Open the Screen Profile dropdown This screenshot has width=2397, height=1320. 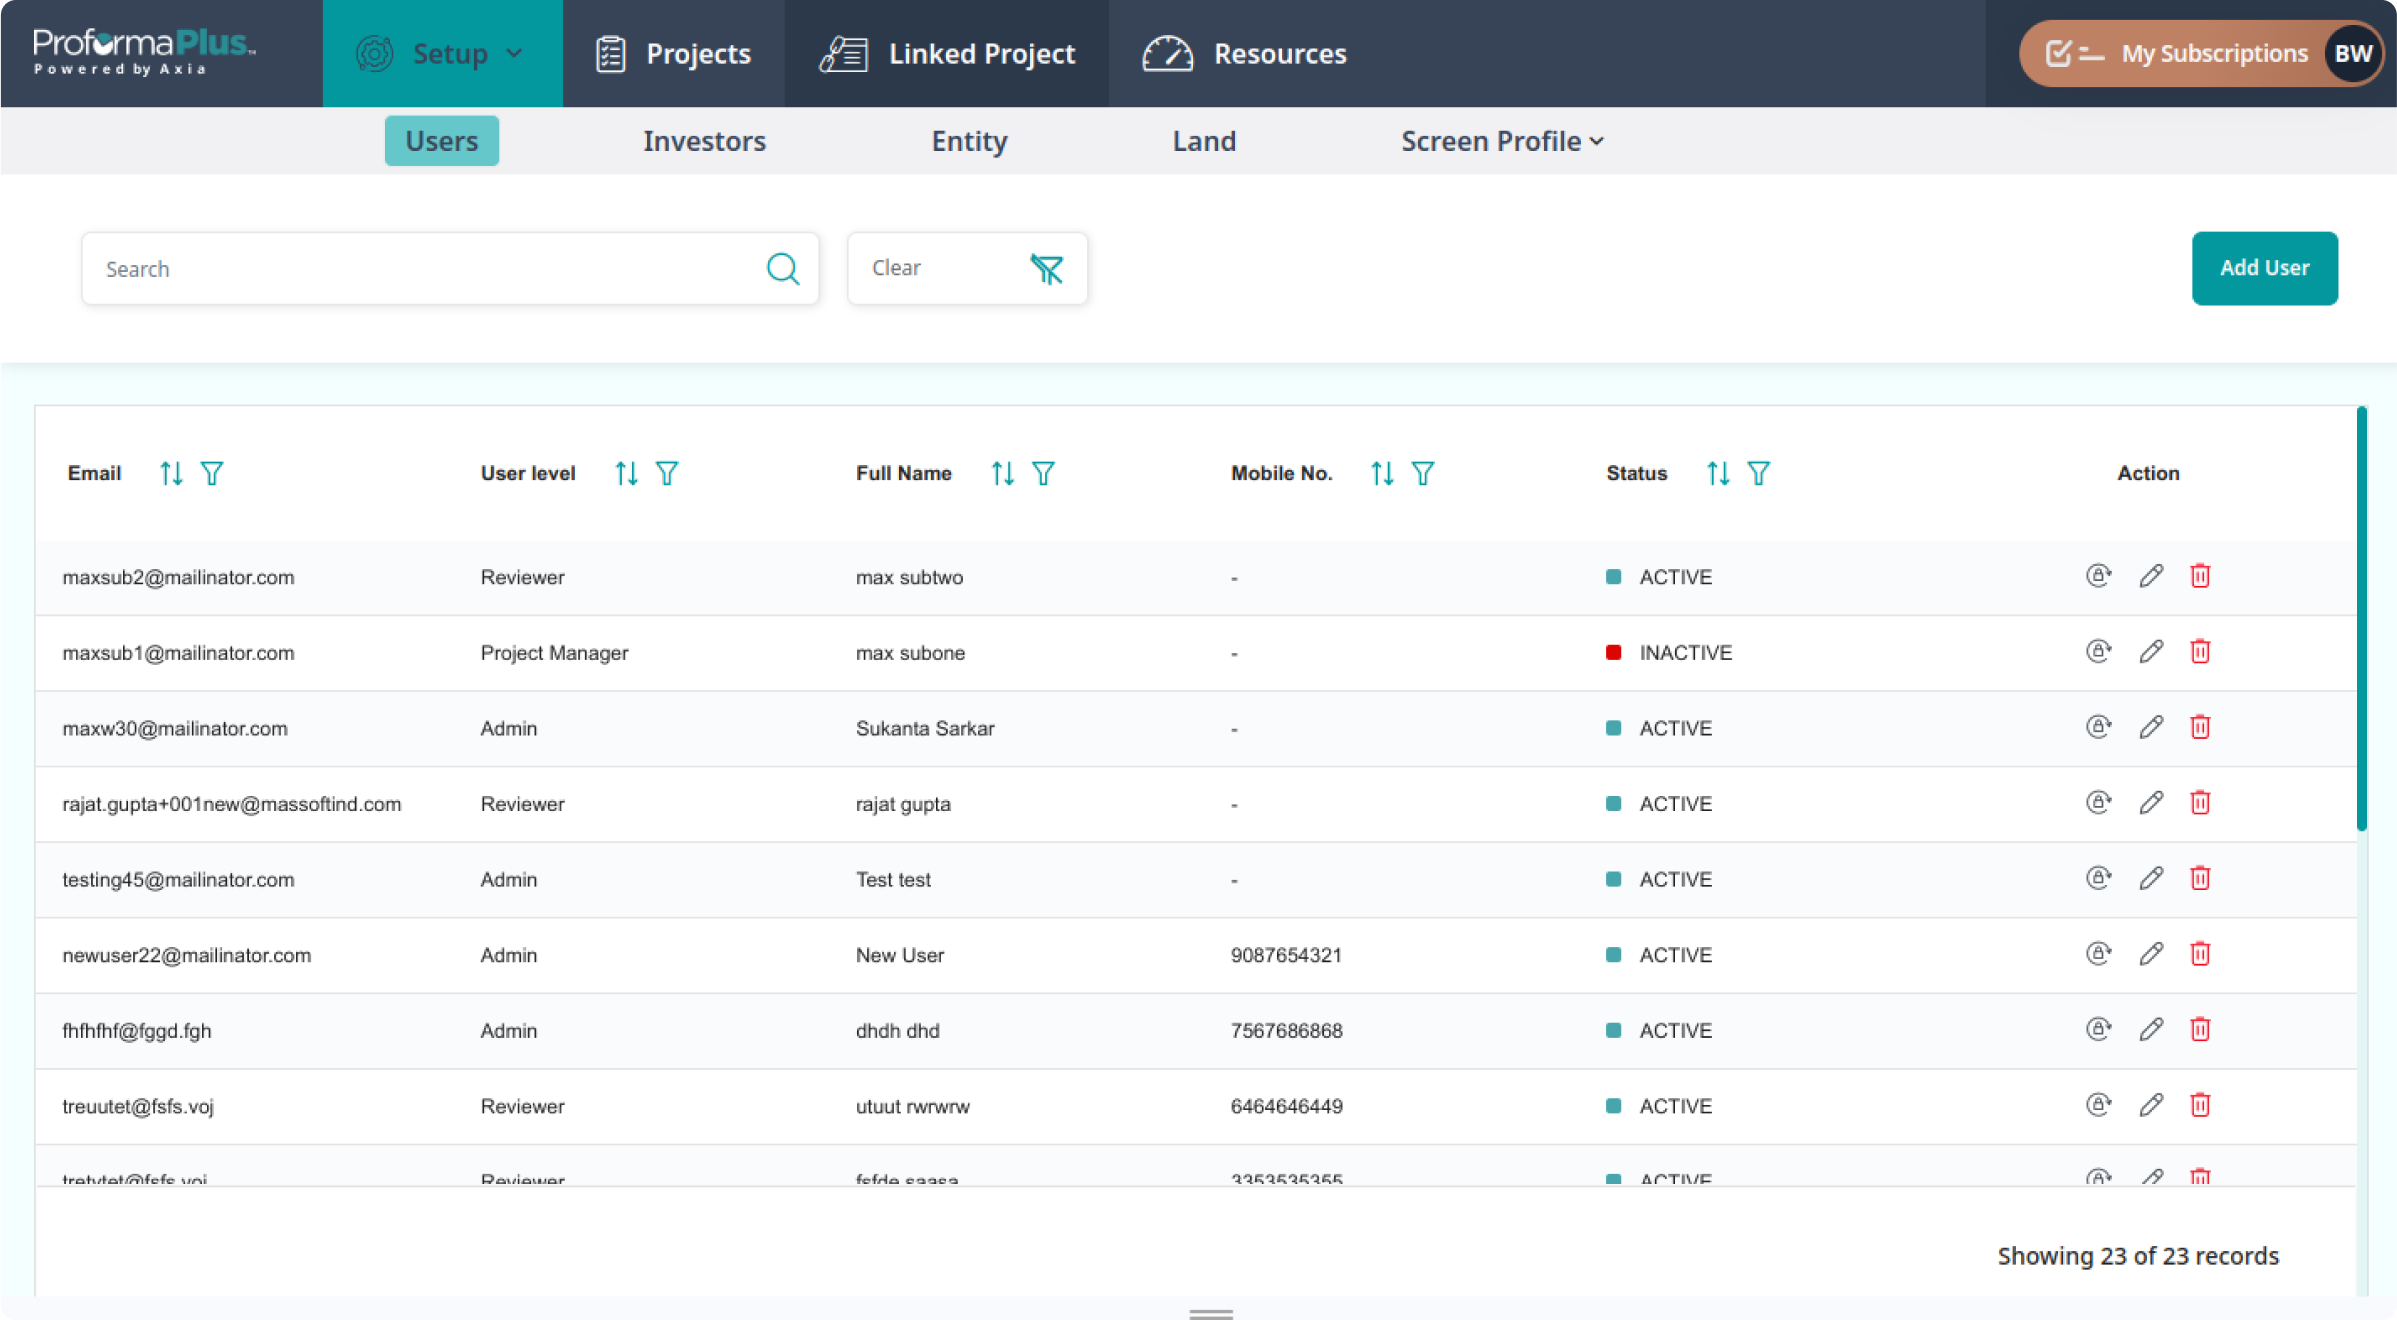point(1502,141)
